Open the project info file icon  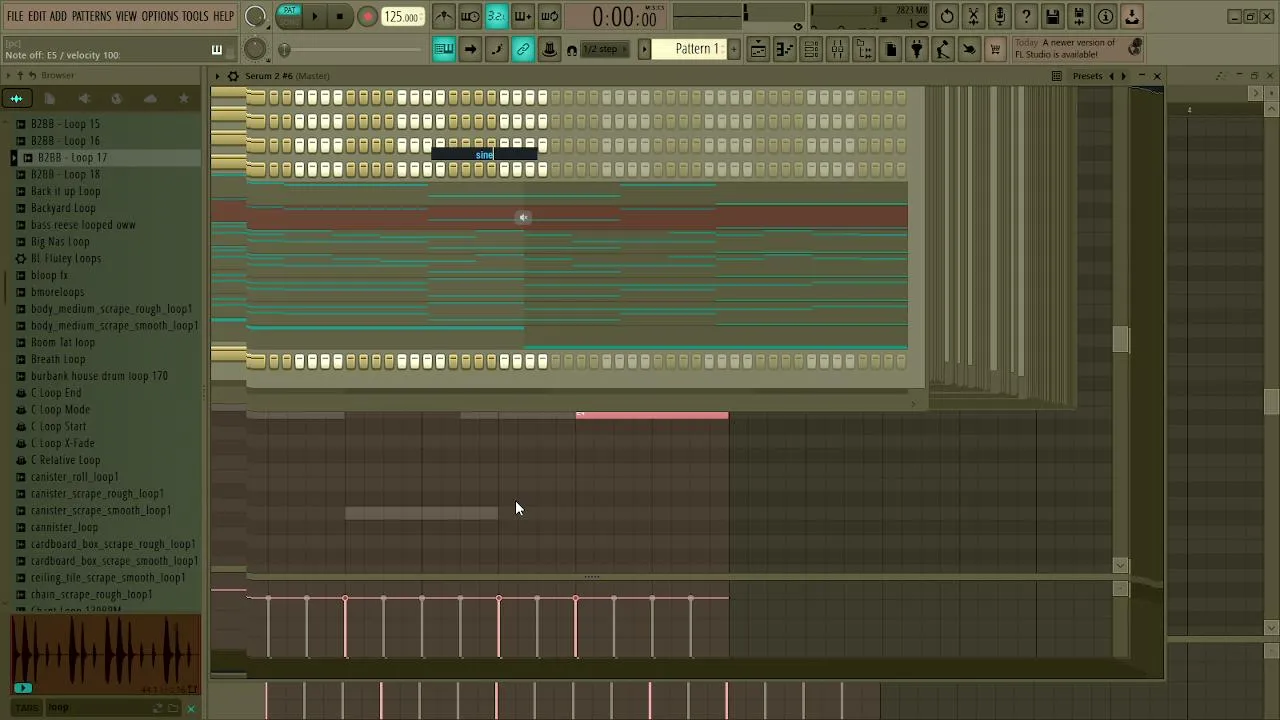(x=890, y=49)
